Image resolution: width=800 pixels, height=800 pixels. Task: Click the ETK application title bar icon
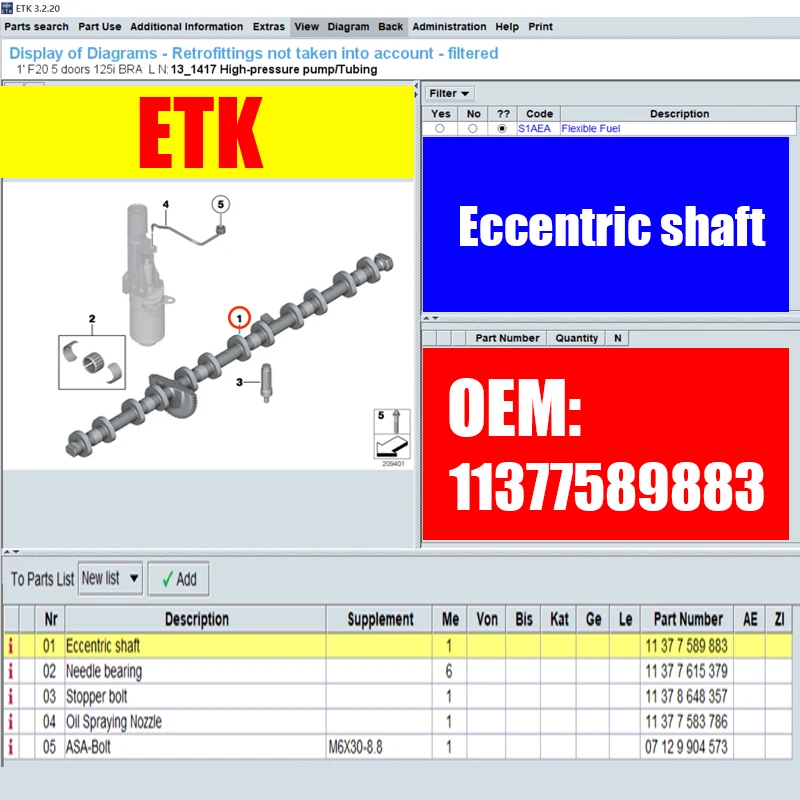pos(7,8)
